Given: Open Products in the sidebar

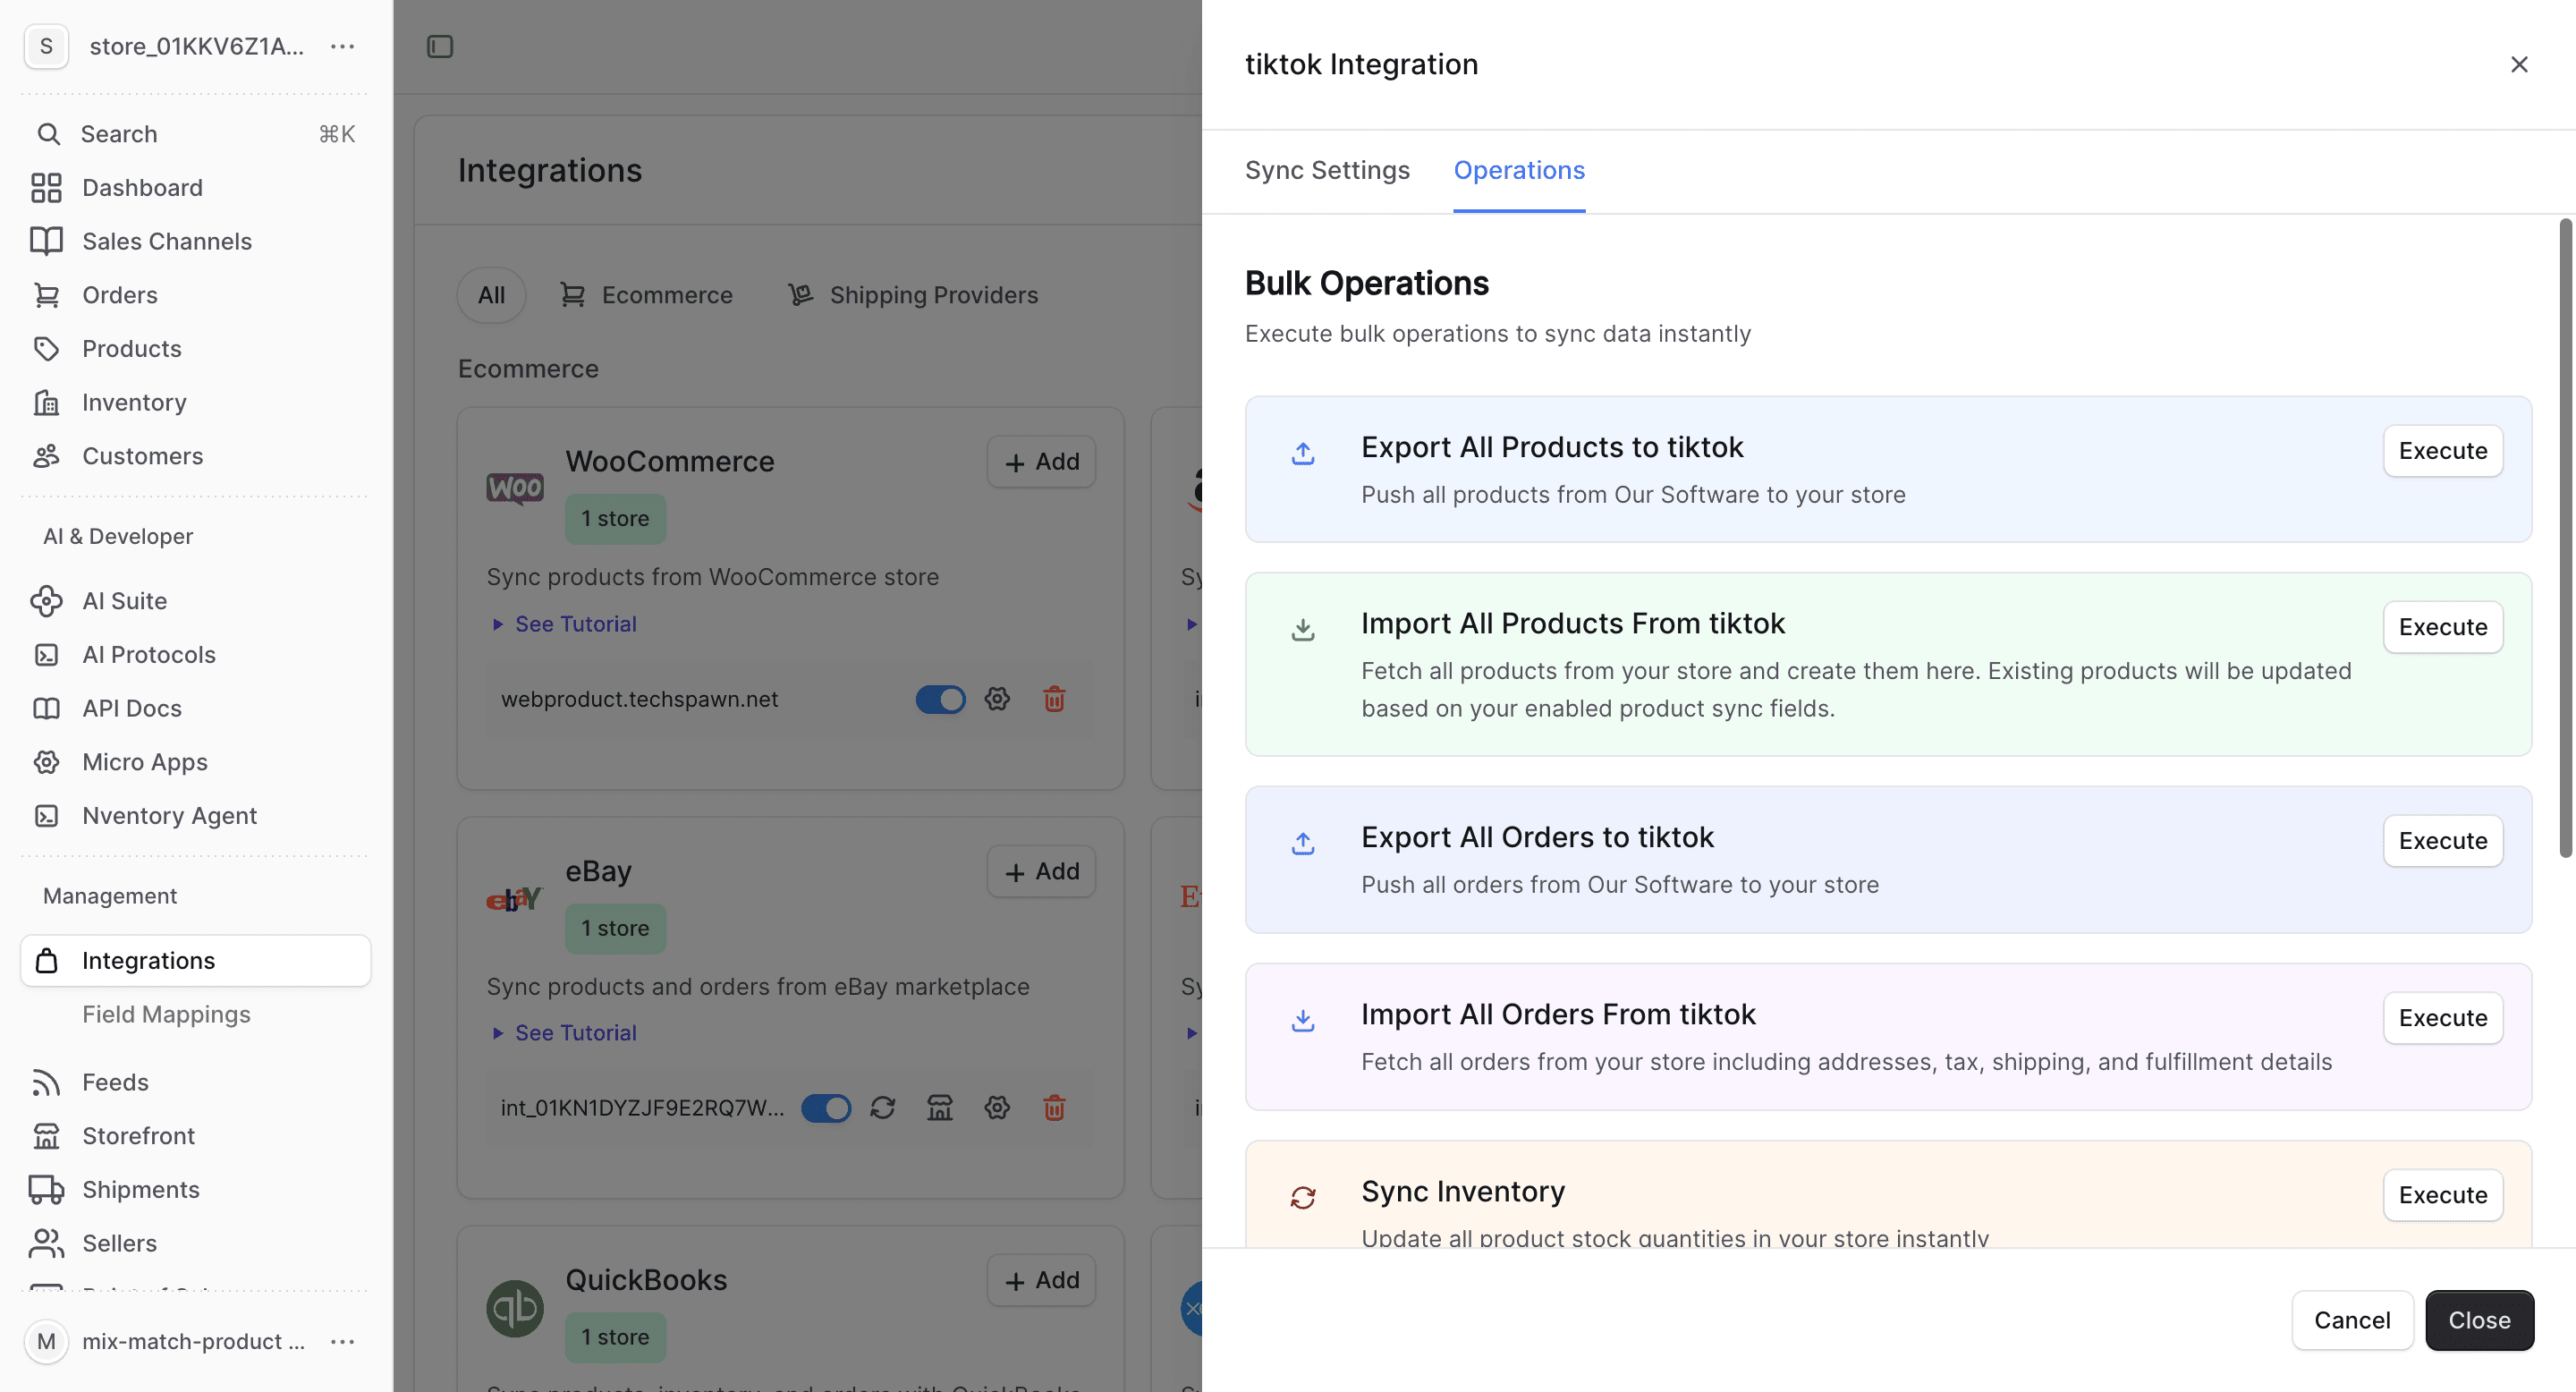Looking at the screenshot, I should point(196,349).
